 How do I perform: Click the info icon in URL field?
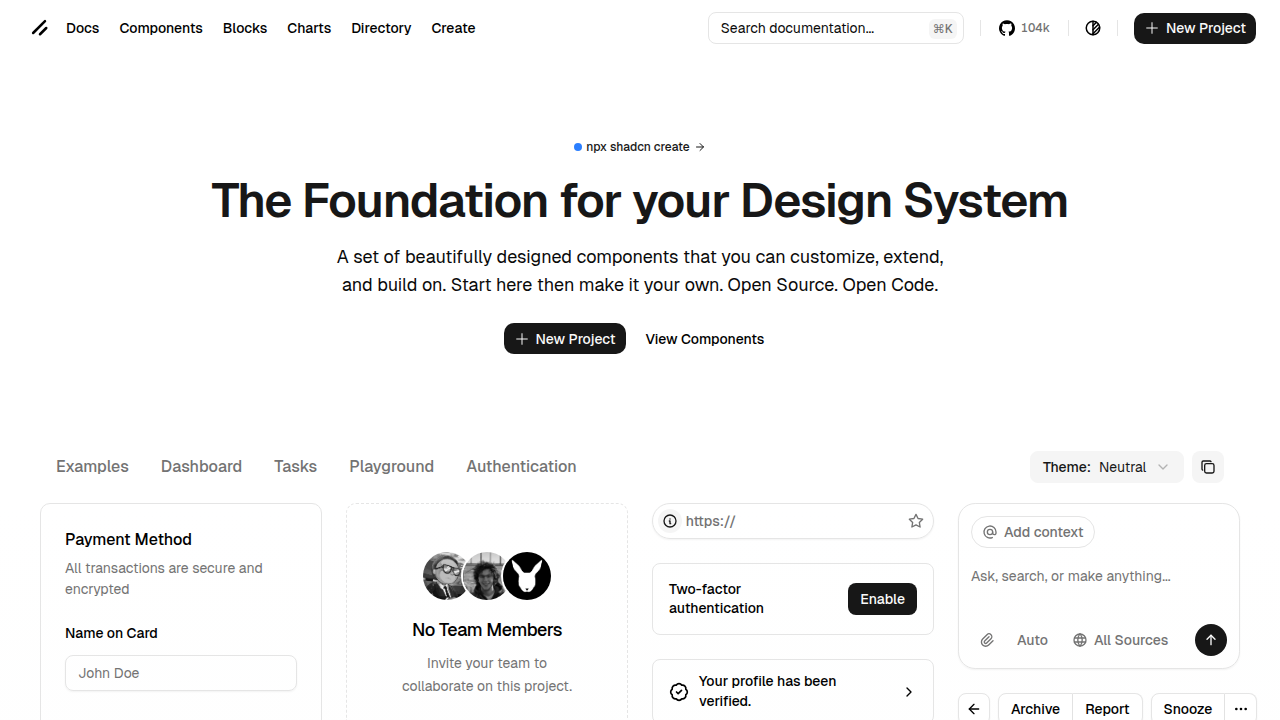[670, 521]
